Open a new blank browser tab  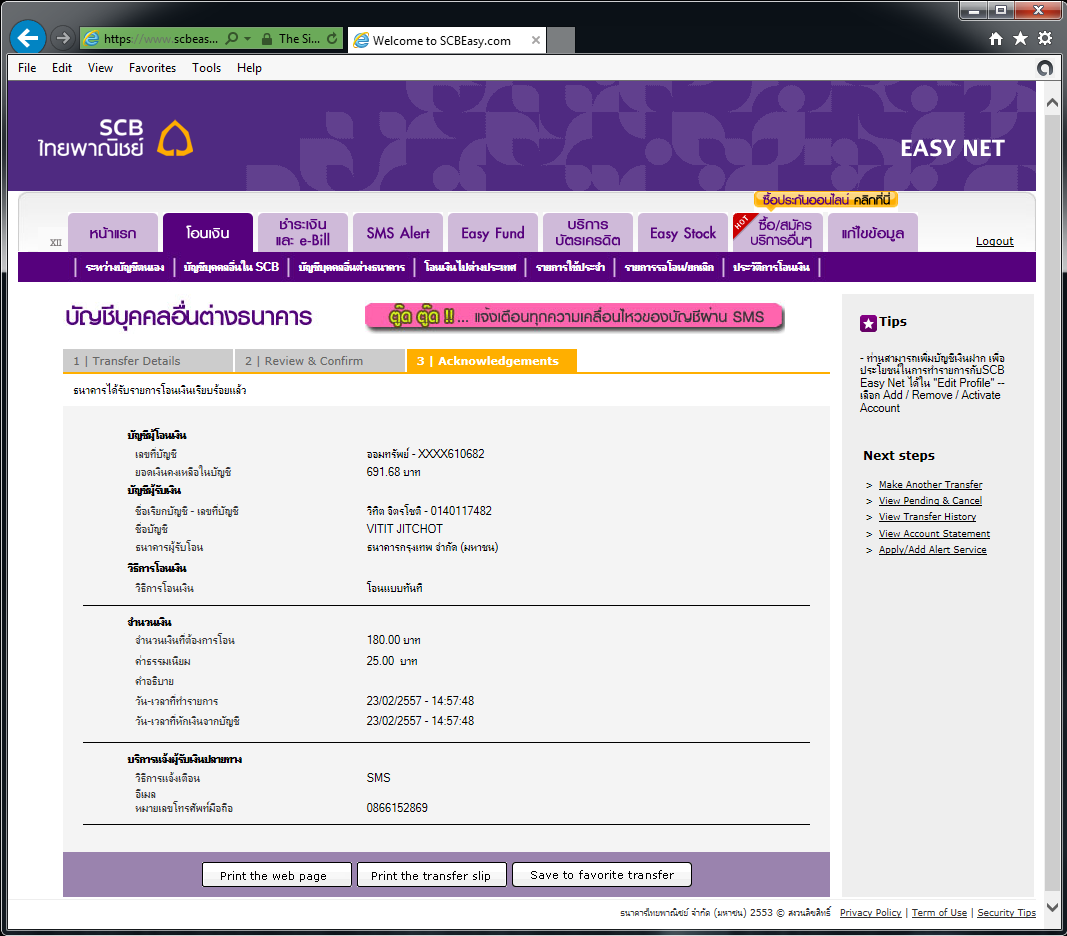(561, 40)
